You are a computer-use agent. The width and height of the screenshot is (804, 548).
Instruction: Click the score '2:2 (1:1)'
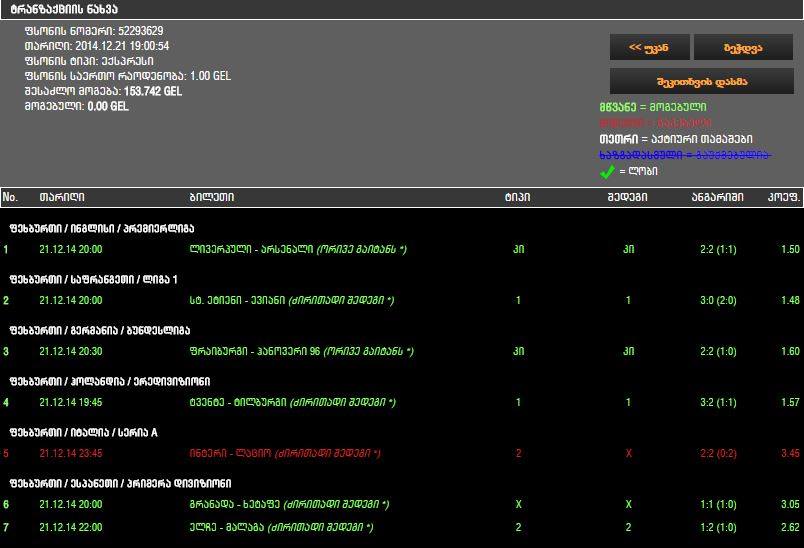[x=718, y=250]
